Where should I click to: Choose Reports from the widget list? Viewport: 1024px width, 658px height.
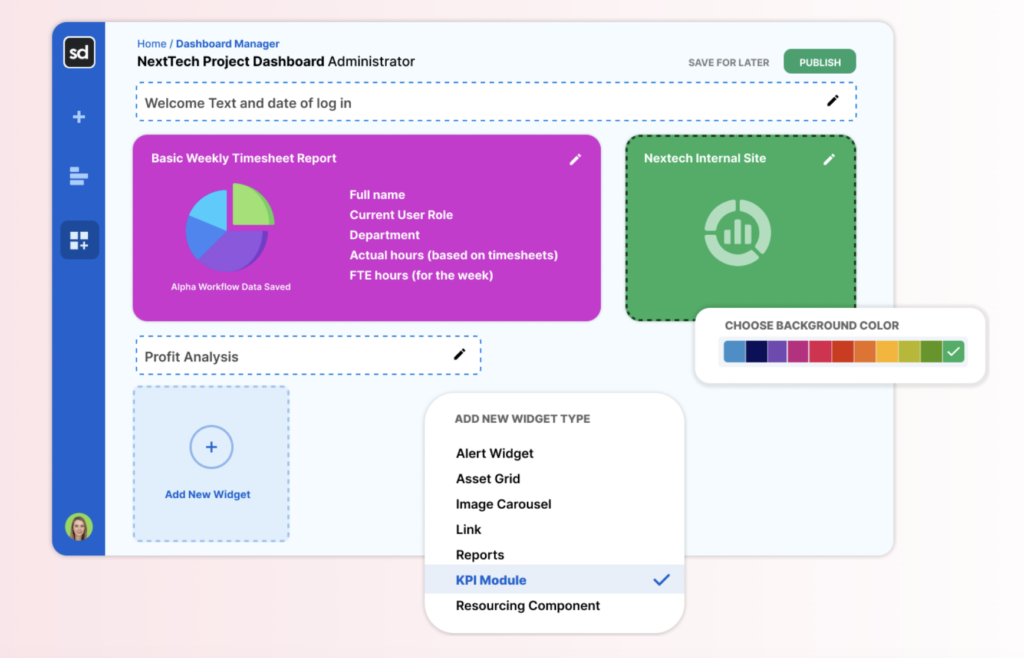pos(480,555)
